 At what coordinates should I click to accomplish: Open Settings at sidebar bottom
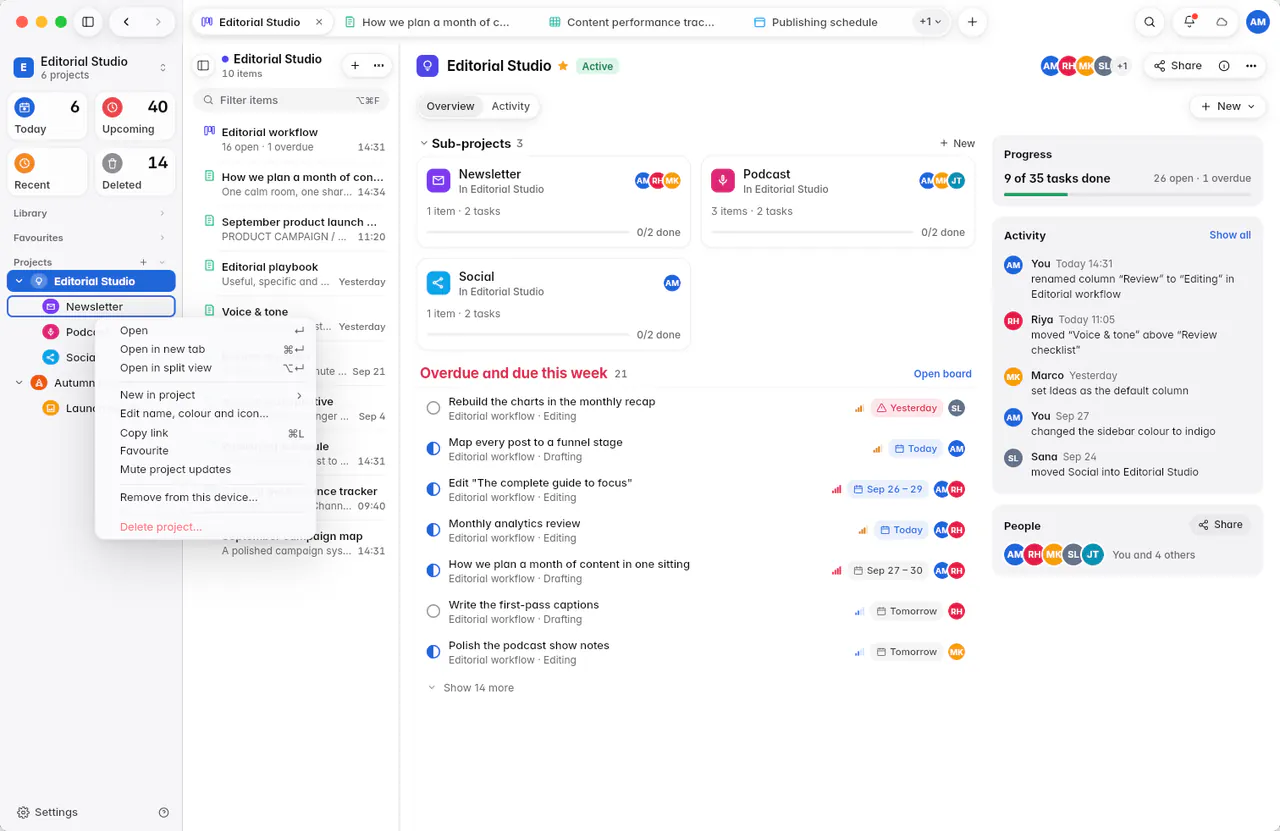47,813
